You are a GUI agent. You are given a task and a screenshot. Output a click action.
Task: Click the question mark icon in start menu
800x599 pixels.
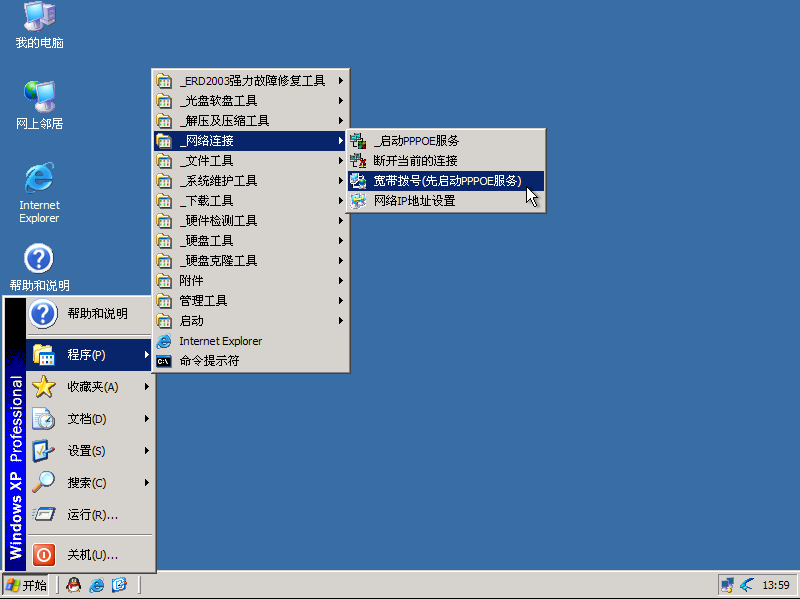(x=43, y=314)
